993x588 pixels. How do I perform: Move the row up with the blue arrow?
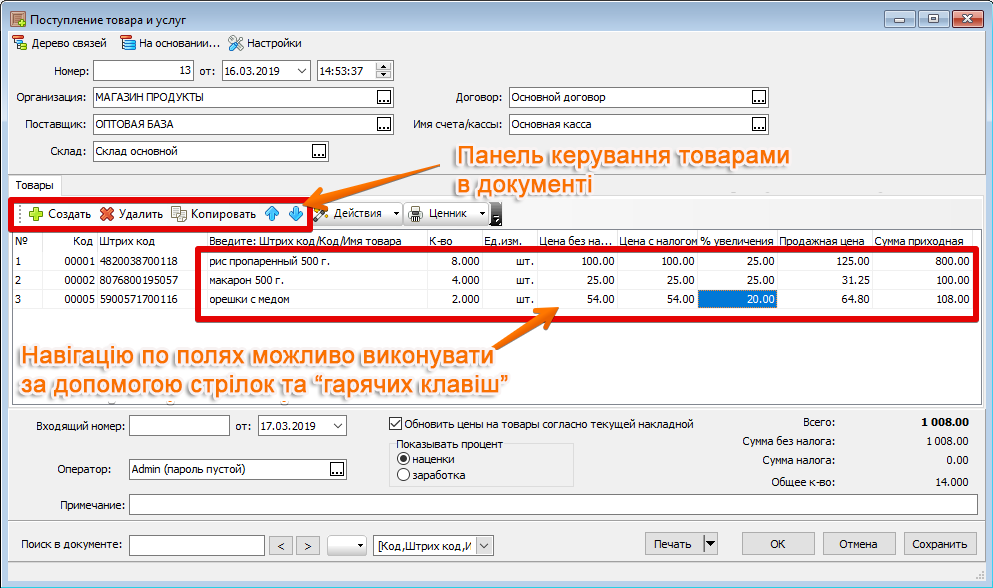coord(272,214)
